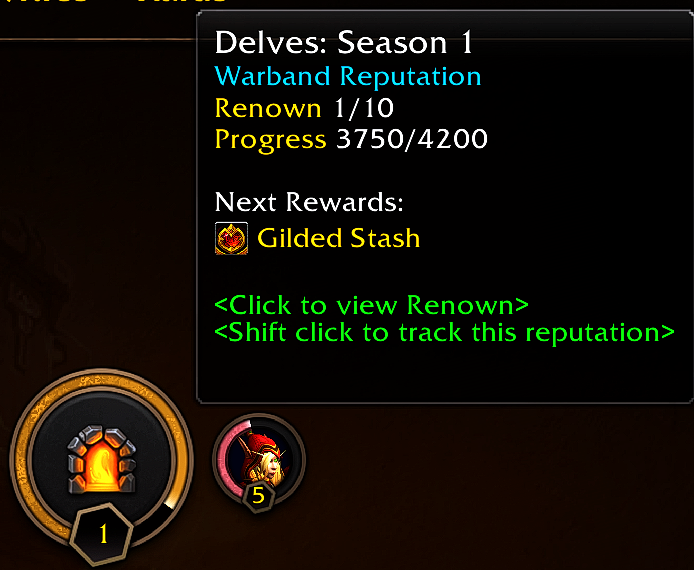The image size is (694, 570).
Task: Select the Gilded Stash reward icon
Action: (231, 239)
